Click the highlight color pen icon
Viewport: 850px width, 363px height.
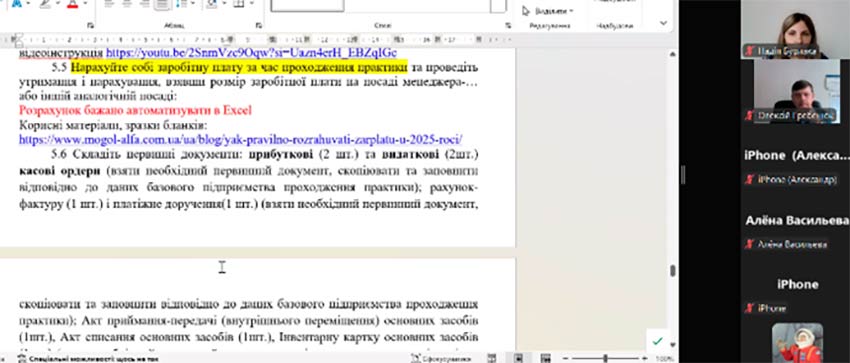45,4
